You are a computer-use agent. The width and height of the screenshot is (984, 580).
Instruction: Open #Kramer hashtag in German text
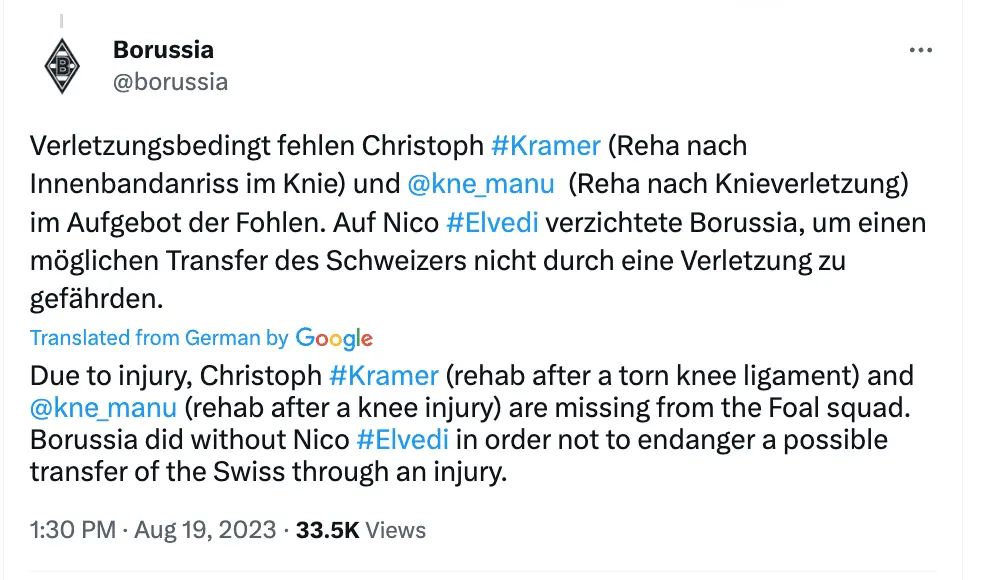(546, 146)
